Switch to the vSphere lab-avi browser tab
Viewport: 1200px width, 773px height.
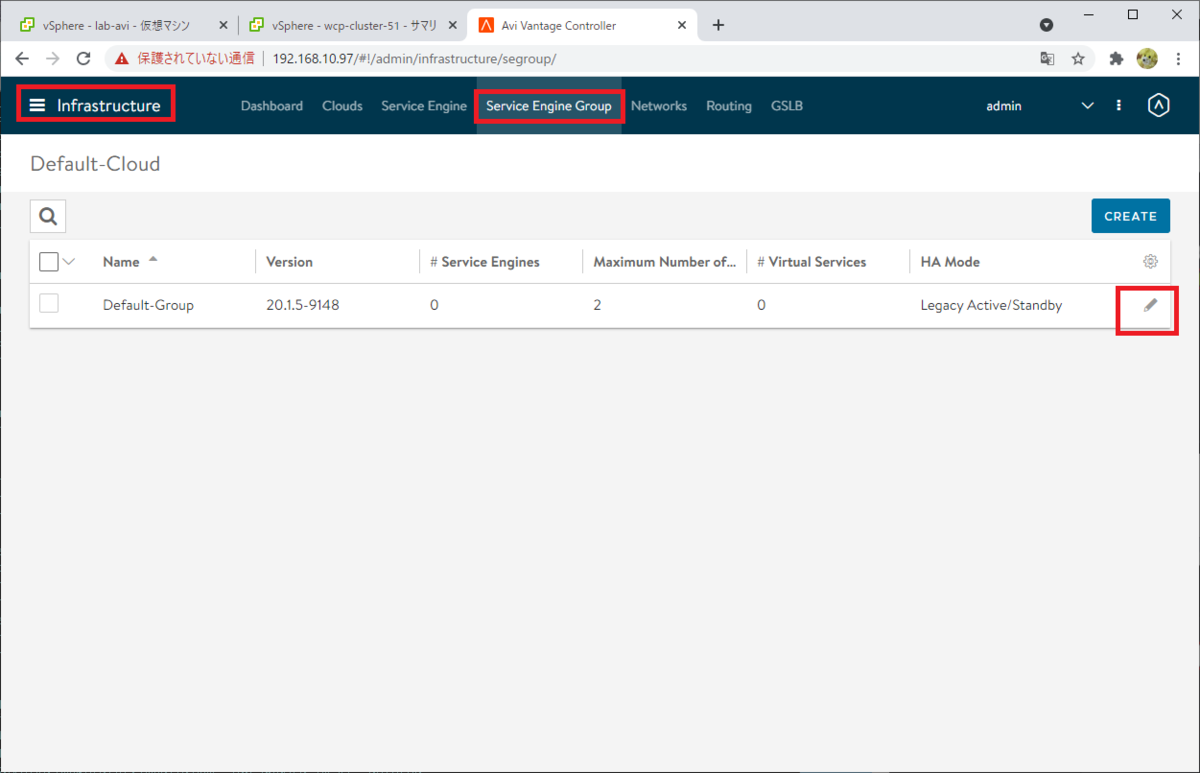pyautogui.click(x=117, y=24)
